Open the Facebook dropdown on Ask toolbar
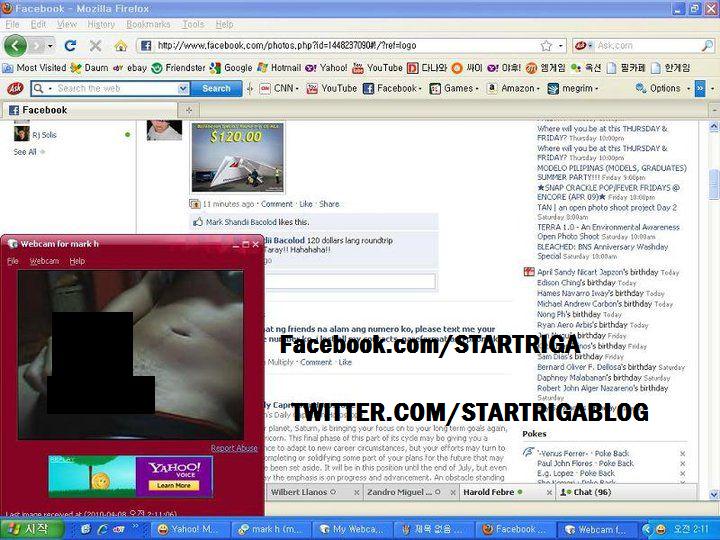 tap(419, 88)
